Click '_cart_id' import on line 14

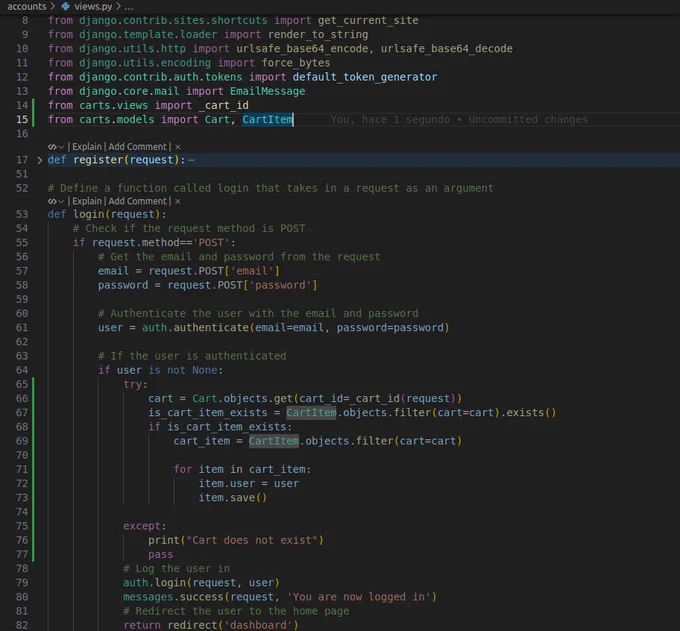pyautogui.click(x=223, y=105)
